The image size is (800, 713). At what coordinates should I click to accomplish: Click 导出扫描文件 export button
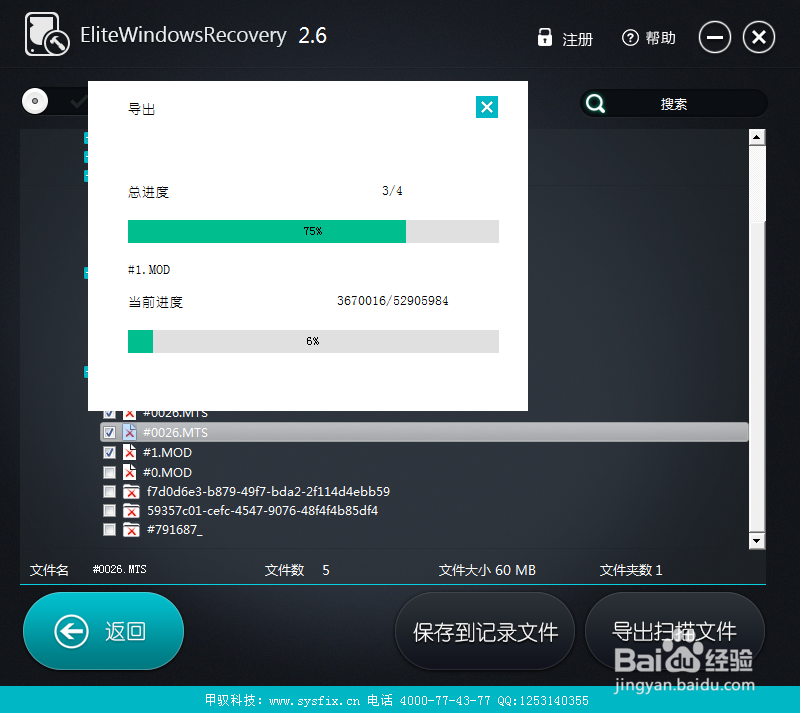674,631
